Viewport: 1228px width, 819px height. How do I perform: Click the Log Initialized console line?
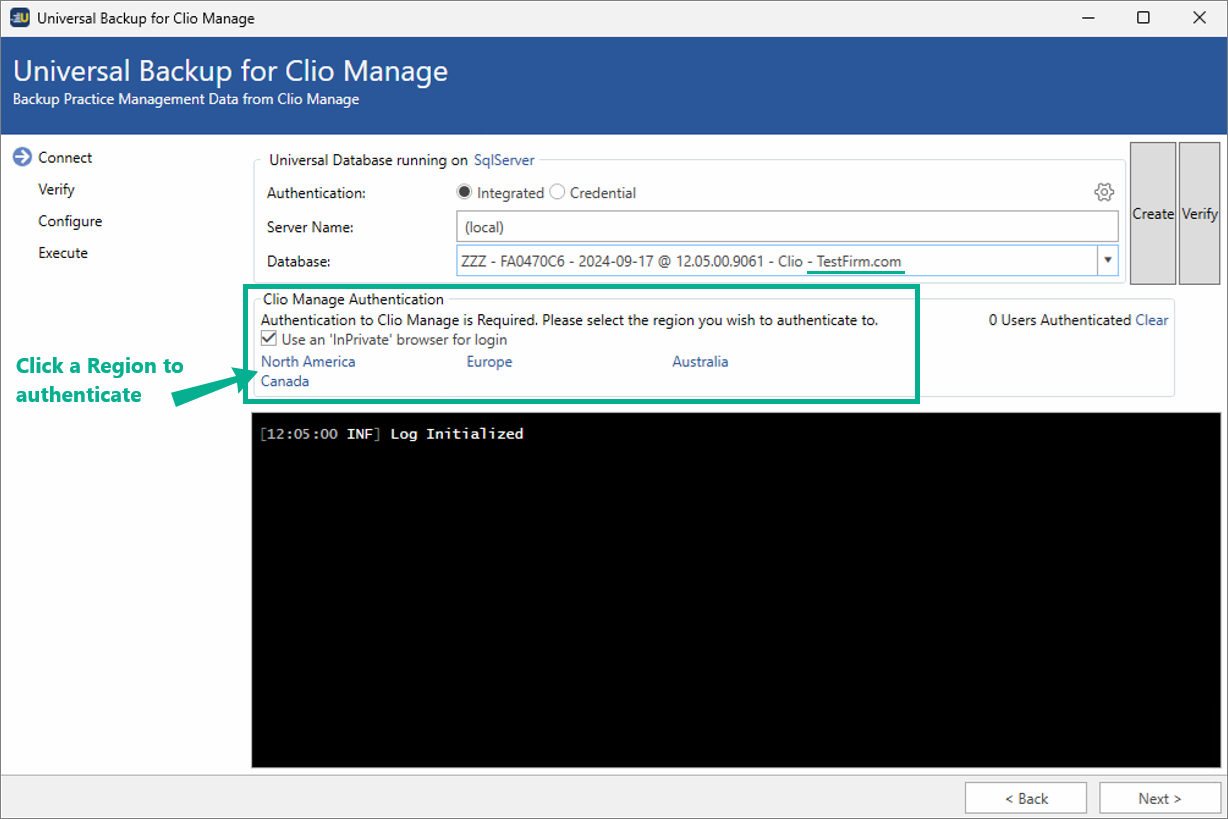point(391,434)
